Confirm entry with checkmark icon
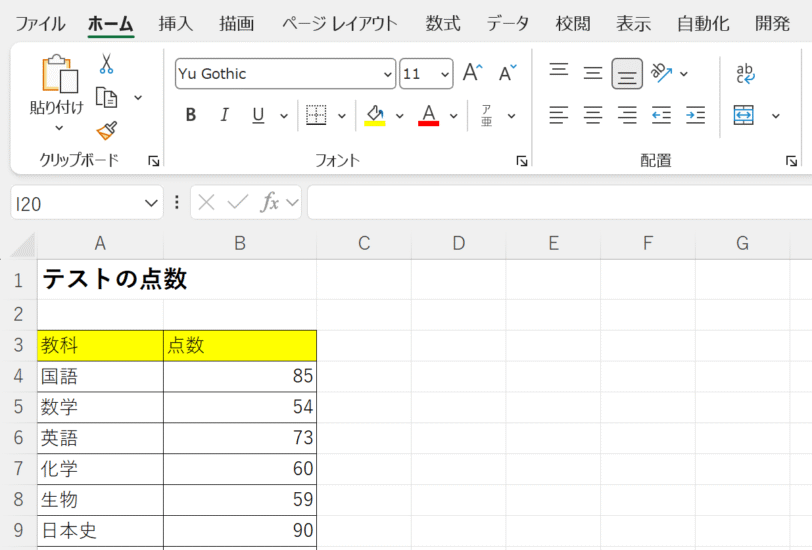Viewport: 812px width, 550px height. pyautogui.click(x=238, y=202)
